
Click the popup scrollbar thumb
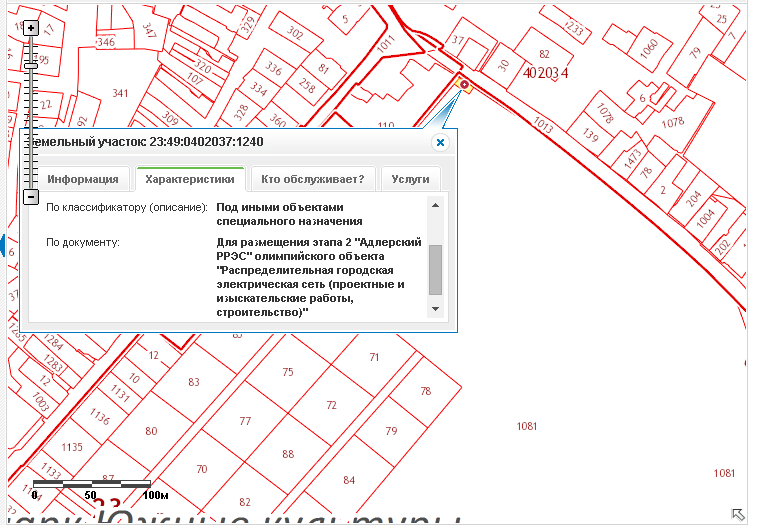[435, 270]
